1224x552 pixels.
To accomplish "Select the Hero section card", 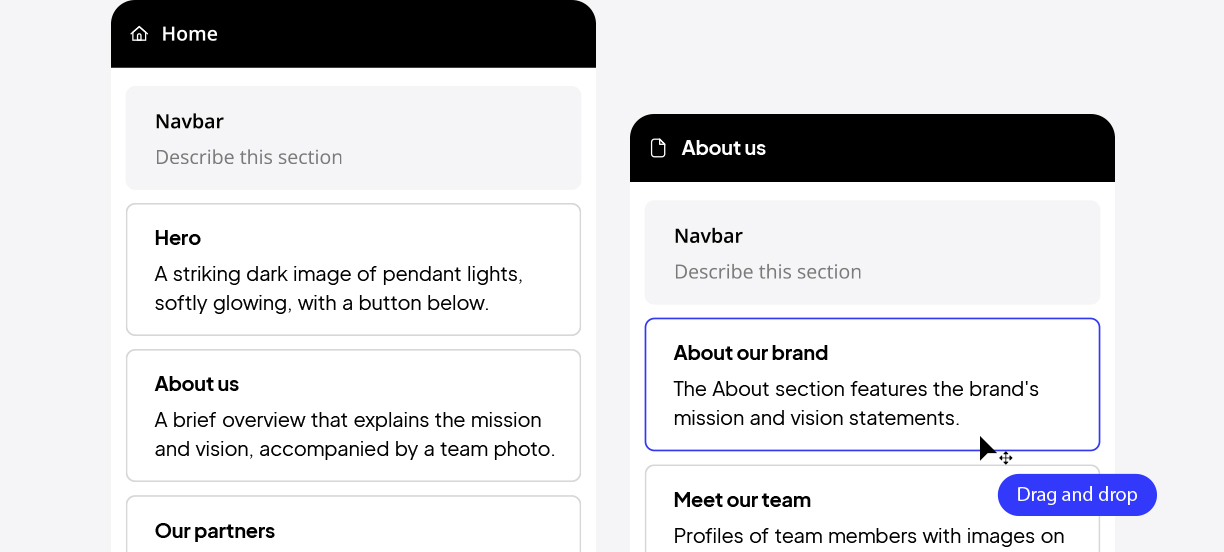I will pos(353,270).
